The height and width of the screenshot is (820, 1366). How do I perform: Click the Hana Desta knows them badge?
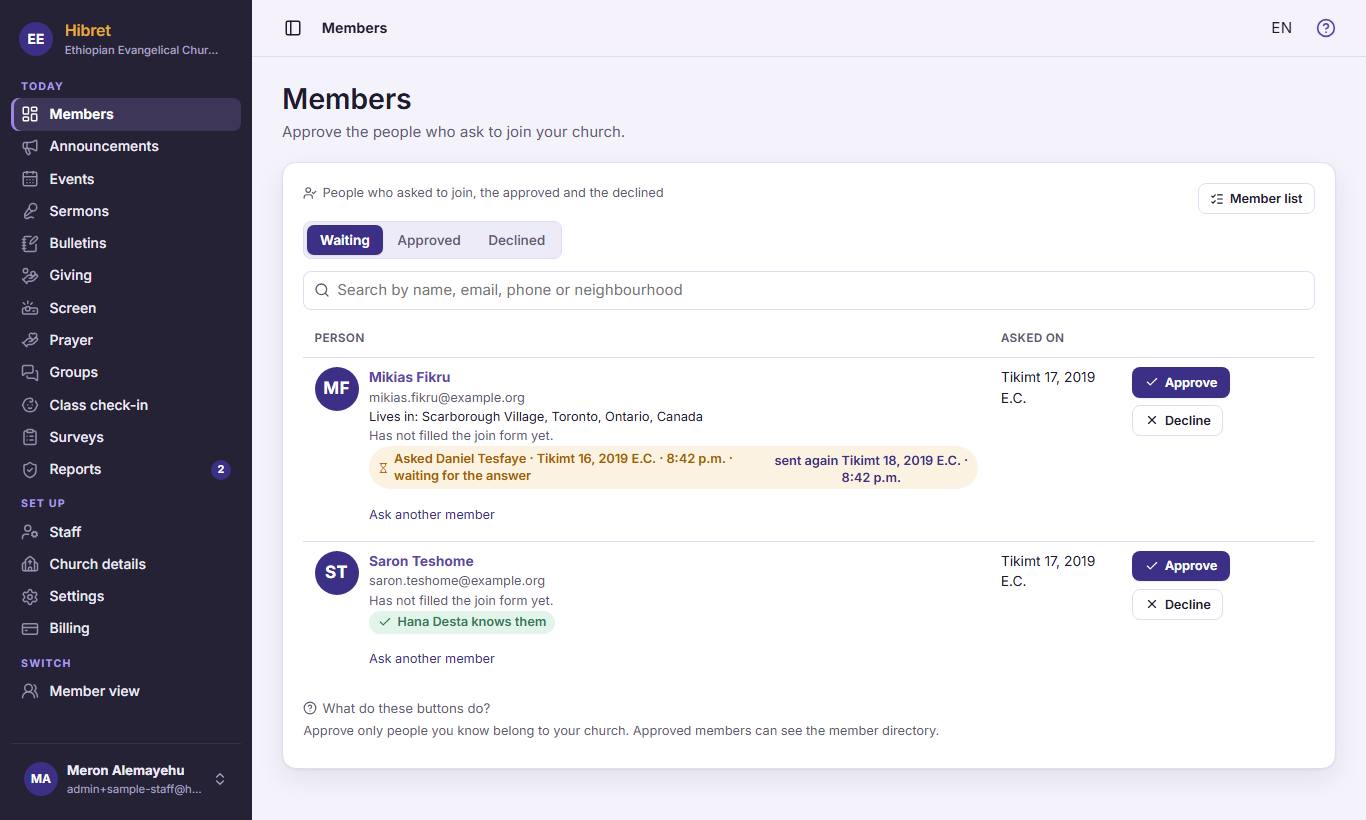[462, 622]
